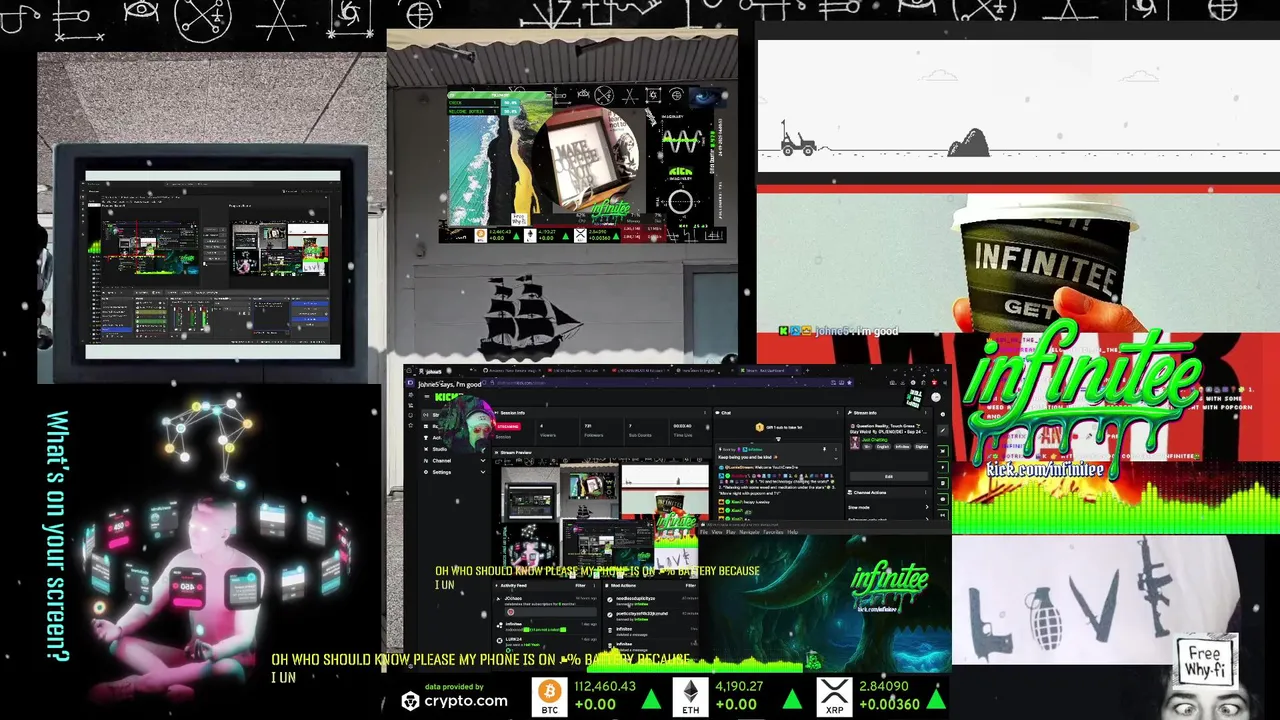The width and height of the screenshot is (1280, 720).
Task: Open the Session info panel options menu
Action: [705, 413]
